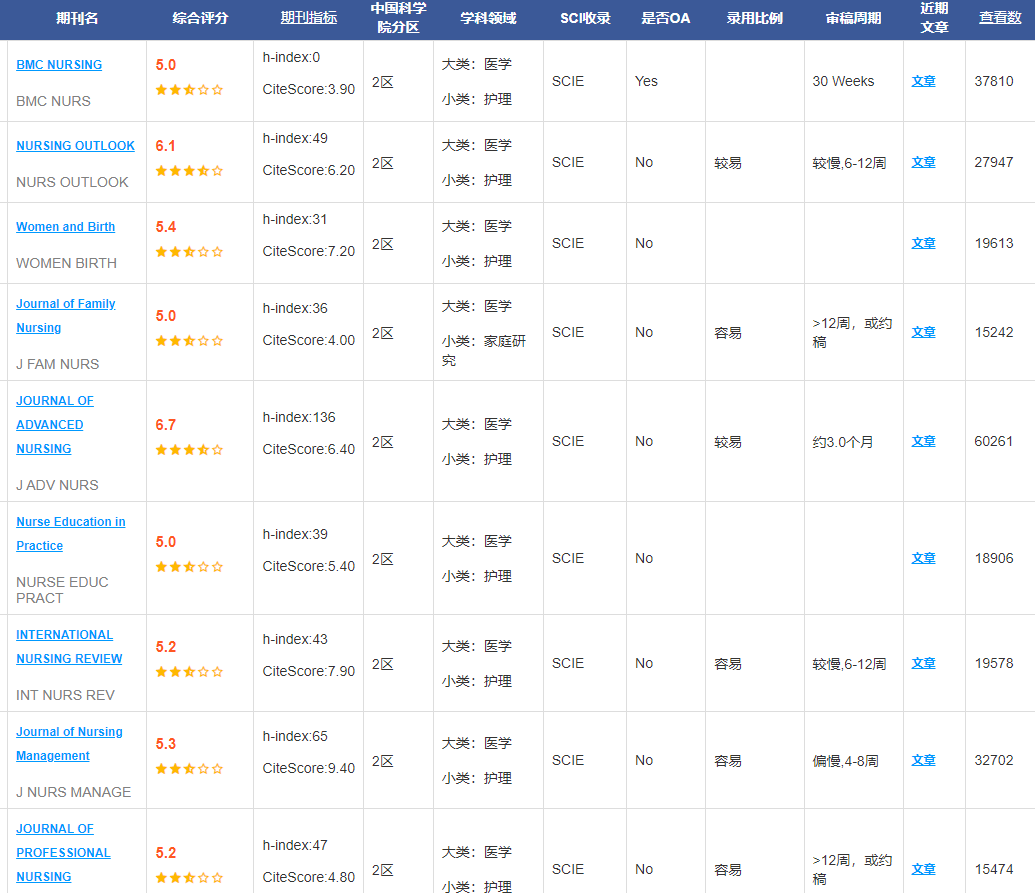Open Journal of Family Nursing link
Image resolution: width=1035 pixels, height=893 pixels.
point(65,304)
